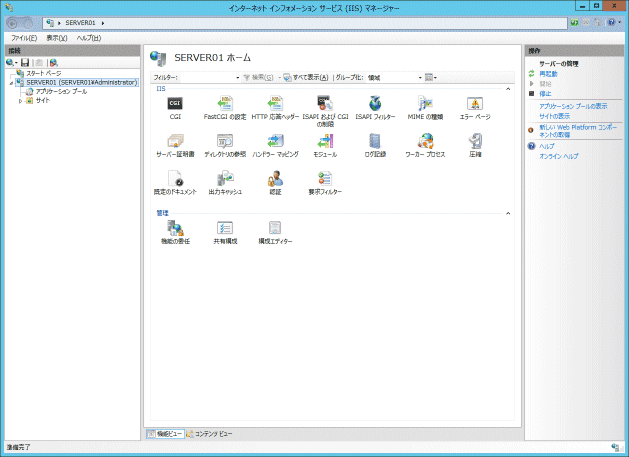
Task: Click 再起動 action link
Action: (548, 74)
